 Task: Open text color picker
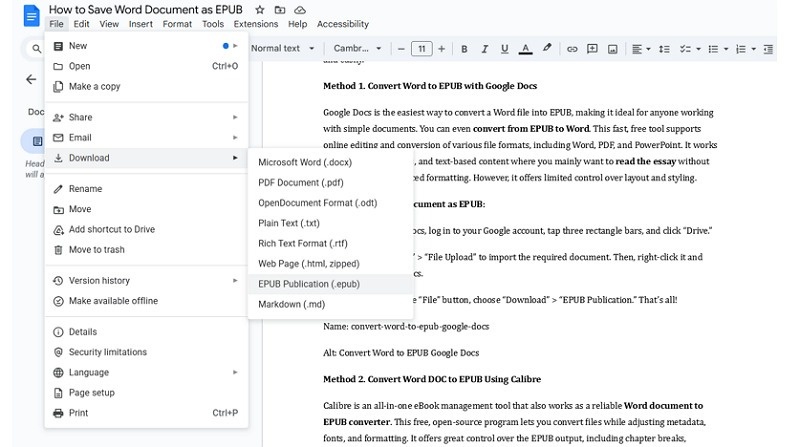click(525, 49)
